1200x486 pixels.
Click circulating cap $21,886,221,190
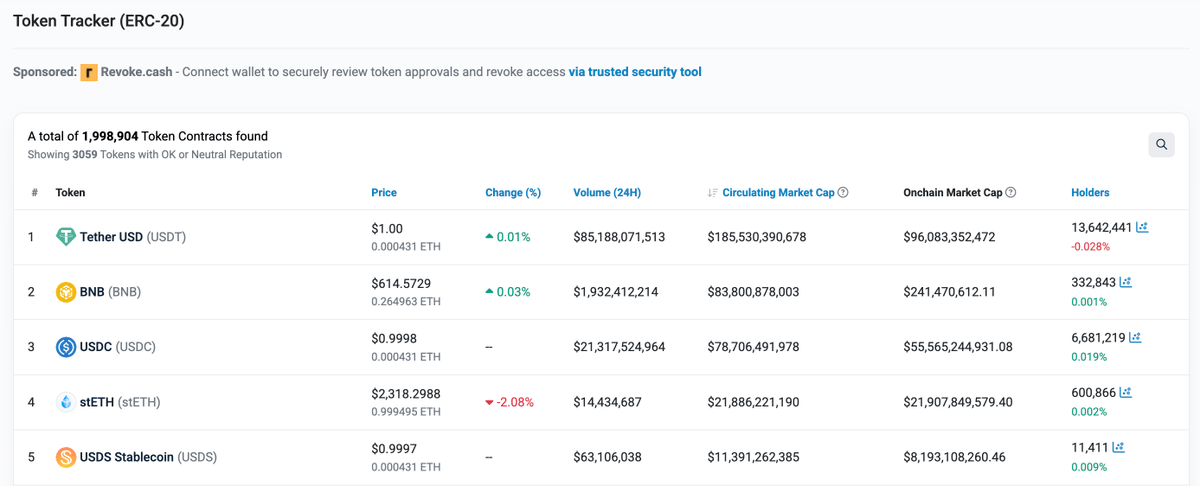tap(753, 402)
